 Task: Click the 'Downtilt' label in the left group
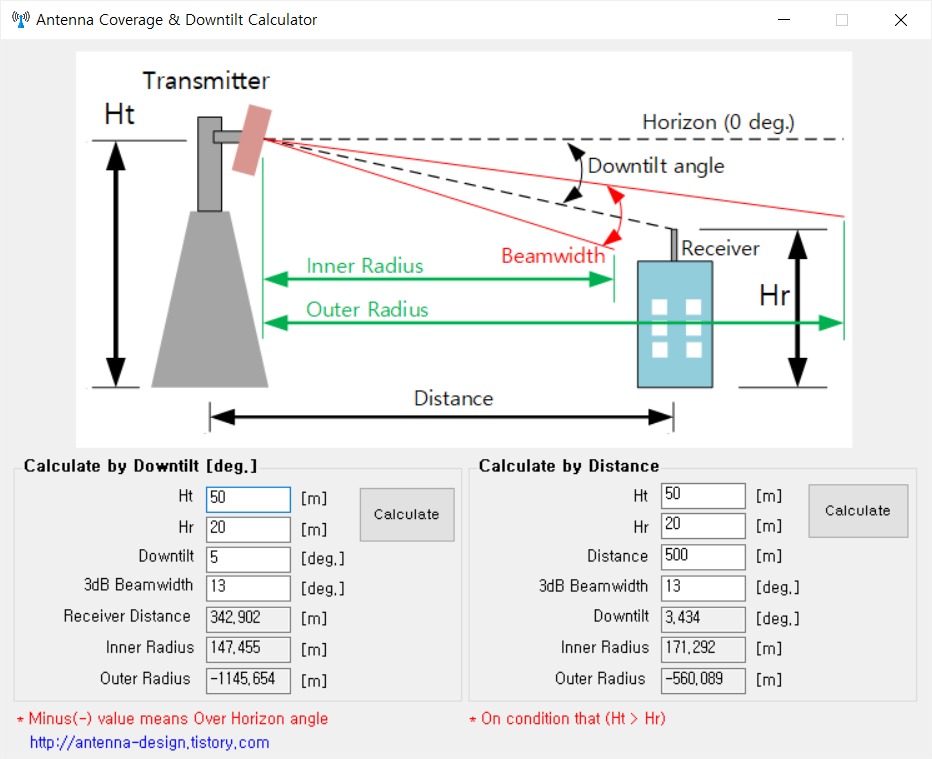click(166, 556)
